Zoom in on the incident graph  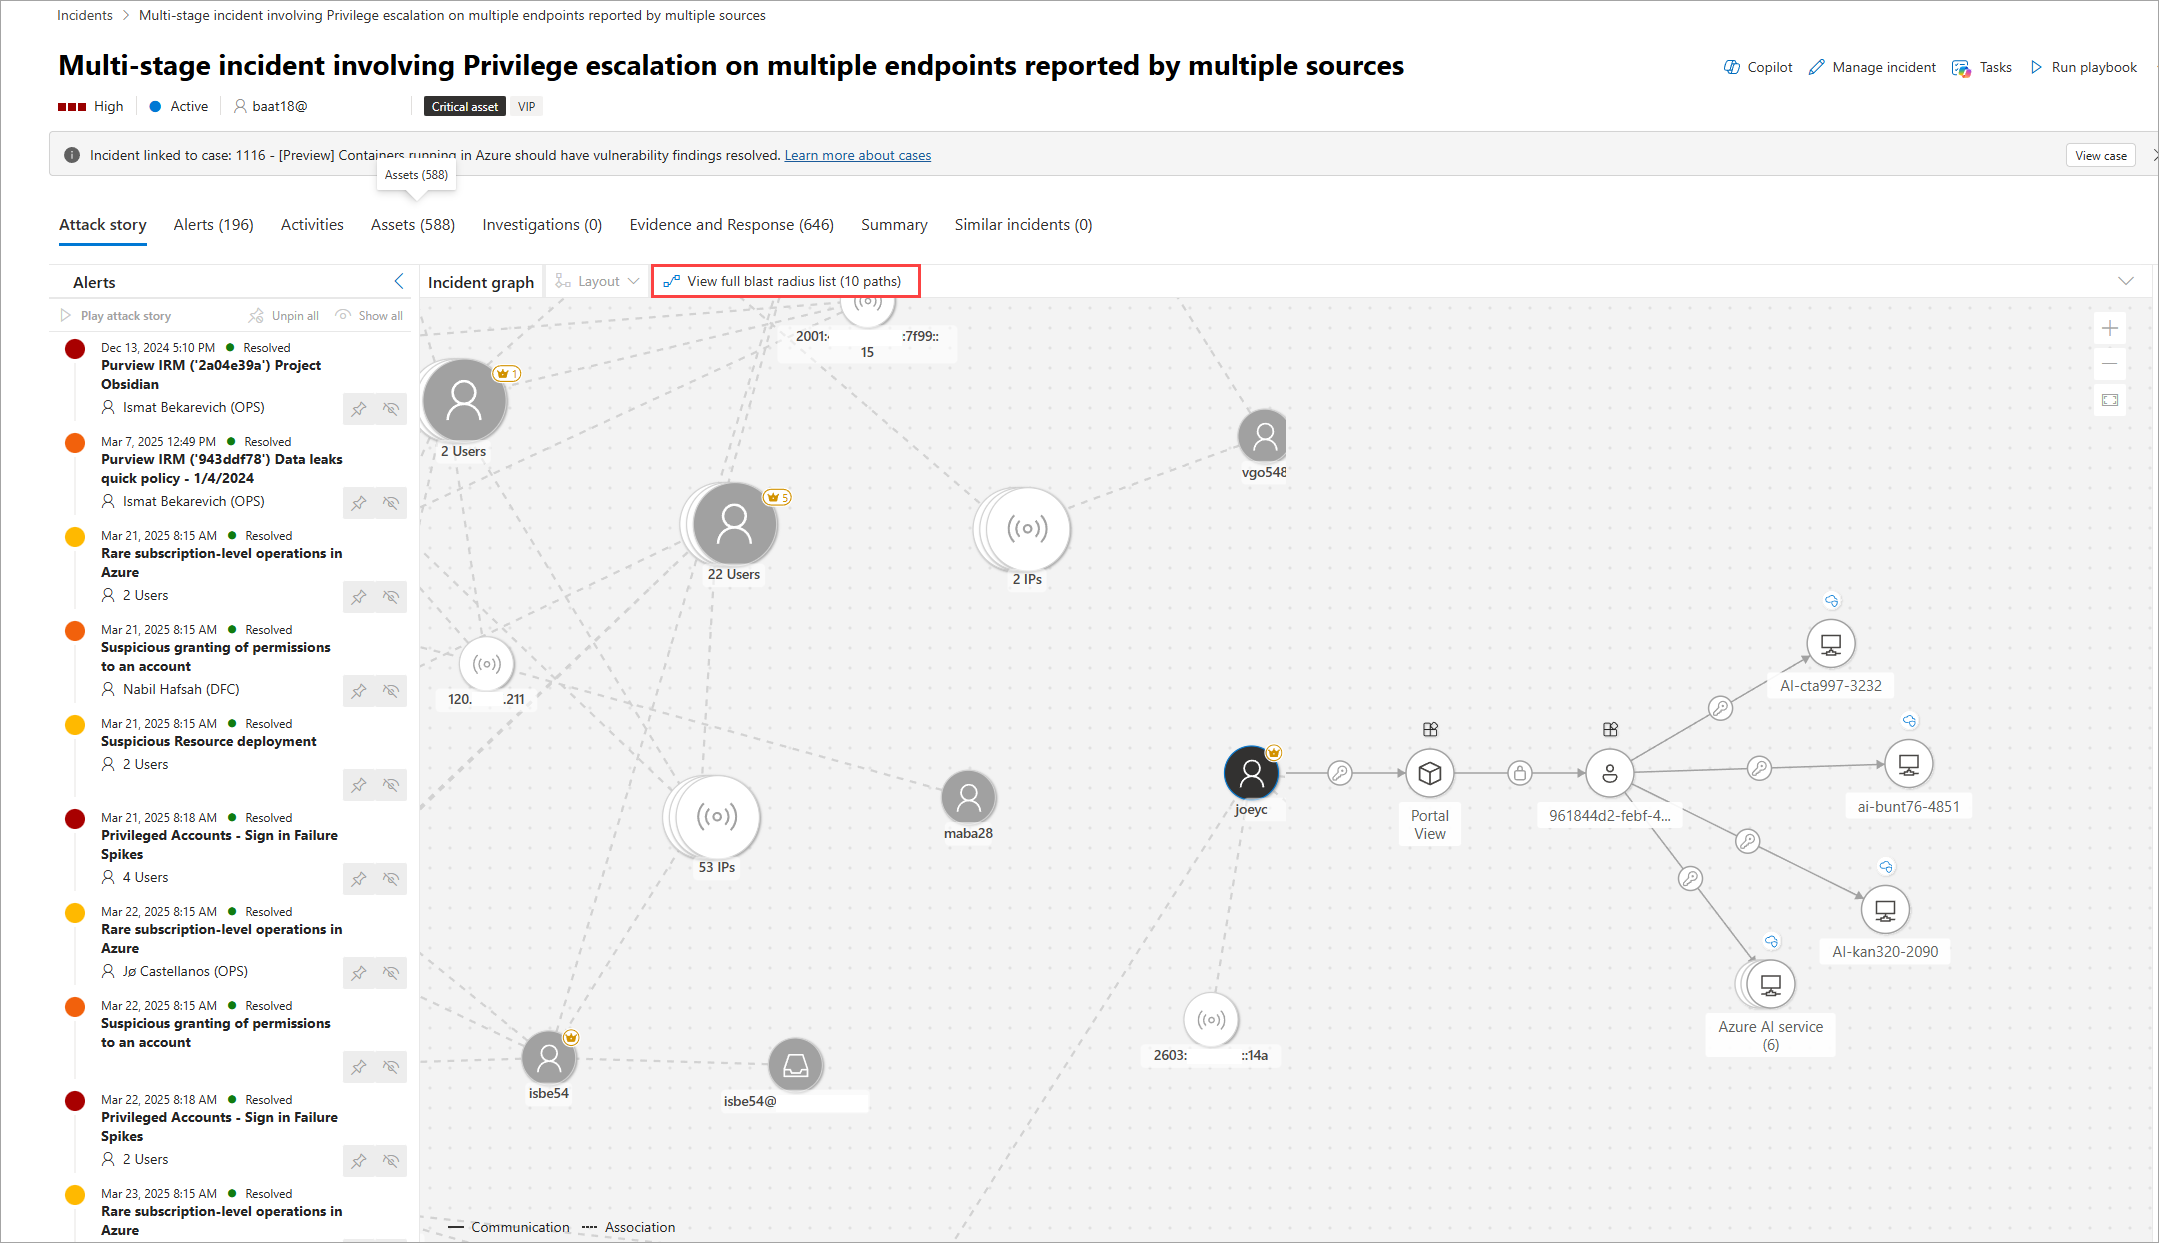point(2110,328)
